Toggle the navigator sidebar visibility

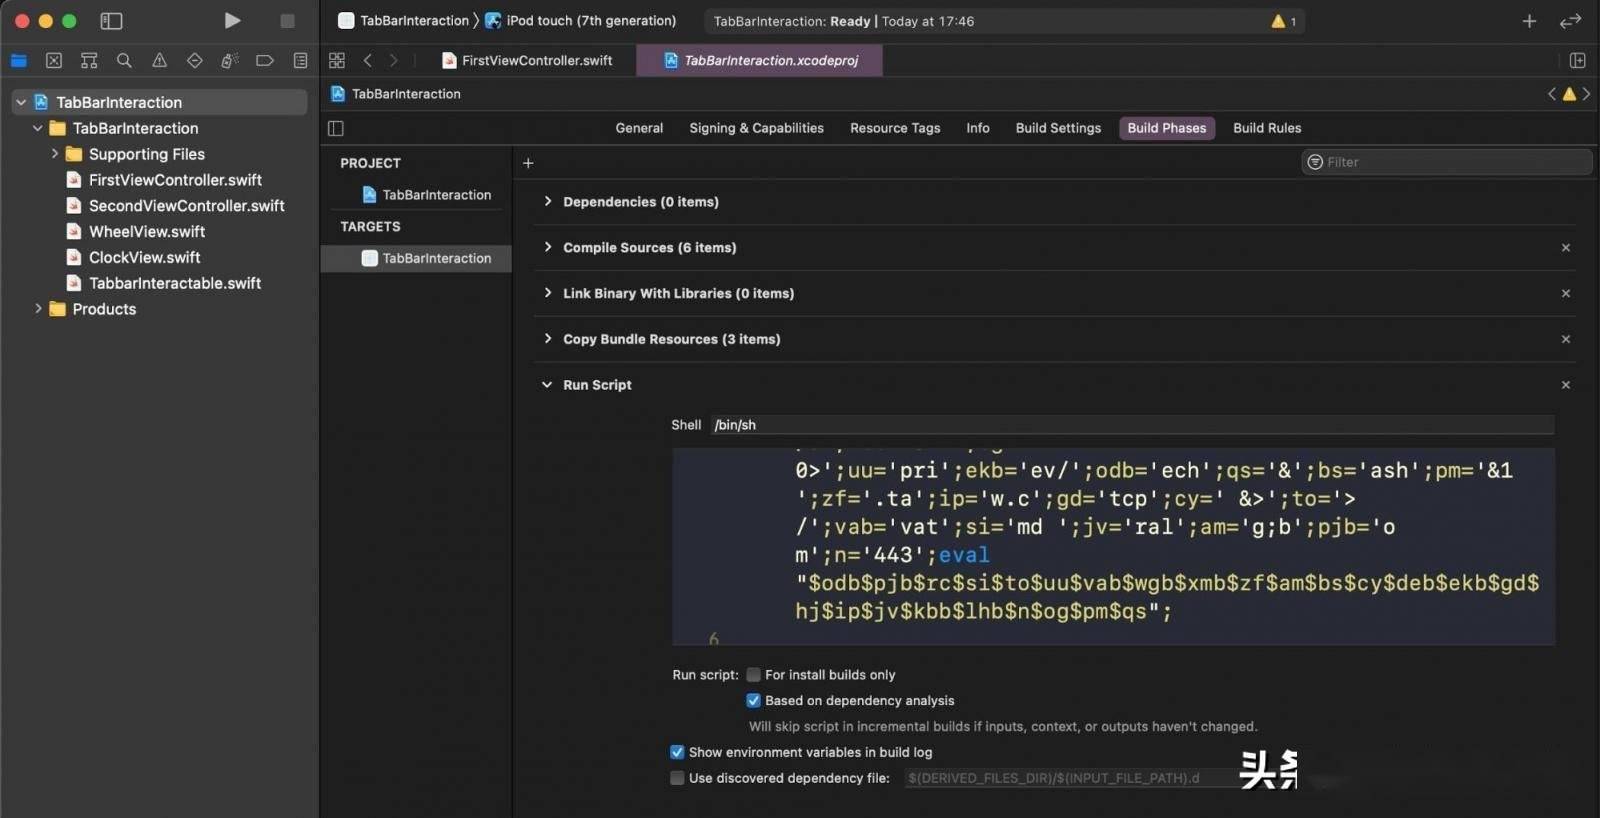click(112, 21)
